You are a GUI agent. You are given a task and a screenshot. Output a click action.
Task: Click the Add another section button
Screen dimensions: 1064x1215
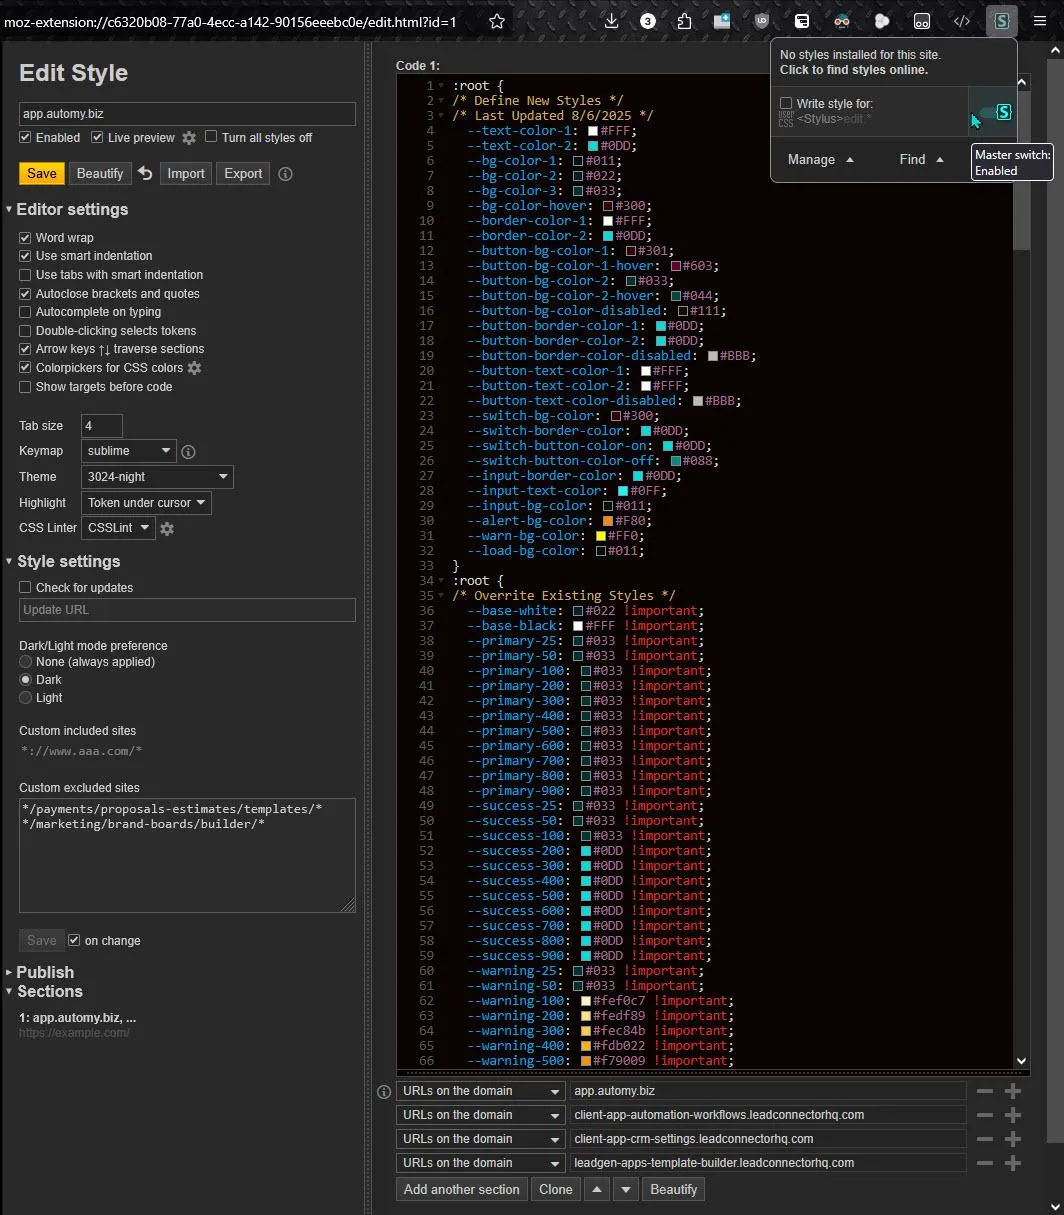coord(461,1189)
